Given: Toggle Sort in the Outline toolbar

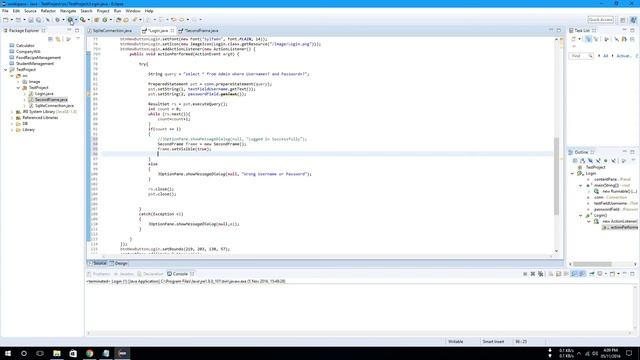Looking at the screenshot, I should tap(582, 160).
